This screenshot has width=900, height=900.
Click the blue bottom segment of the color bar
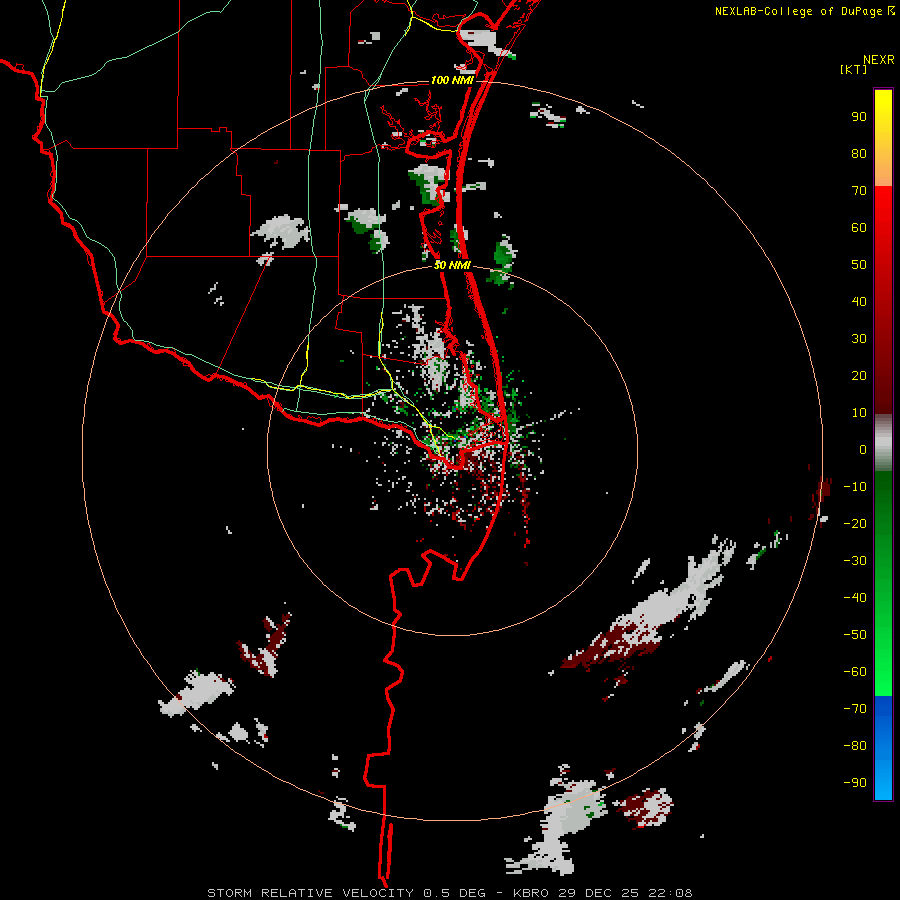coord(883,748)
